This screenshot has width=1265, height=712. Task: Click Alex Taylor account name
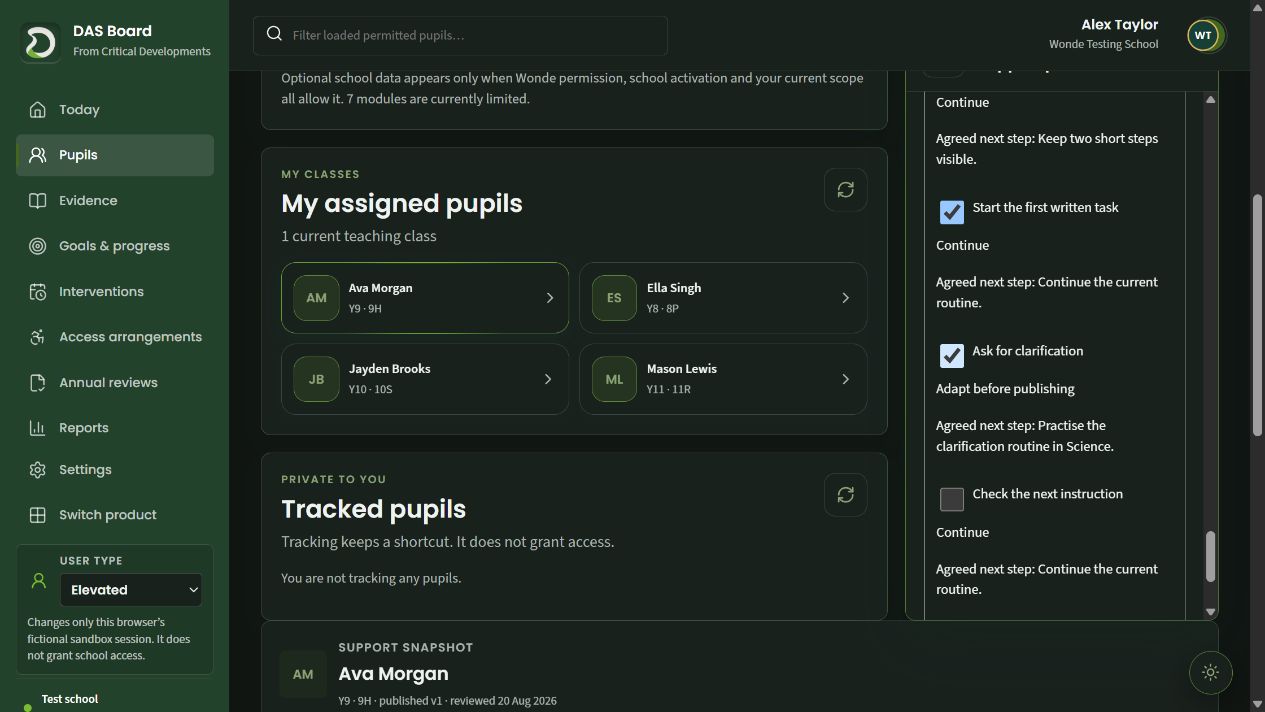(1119, 25)
